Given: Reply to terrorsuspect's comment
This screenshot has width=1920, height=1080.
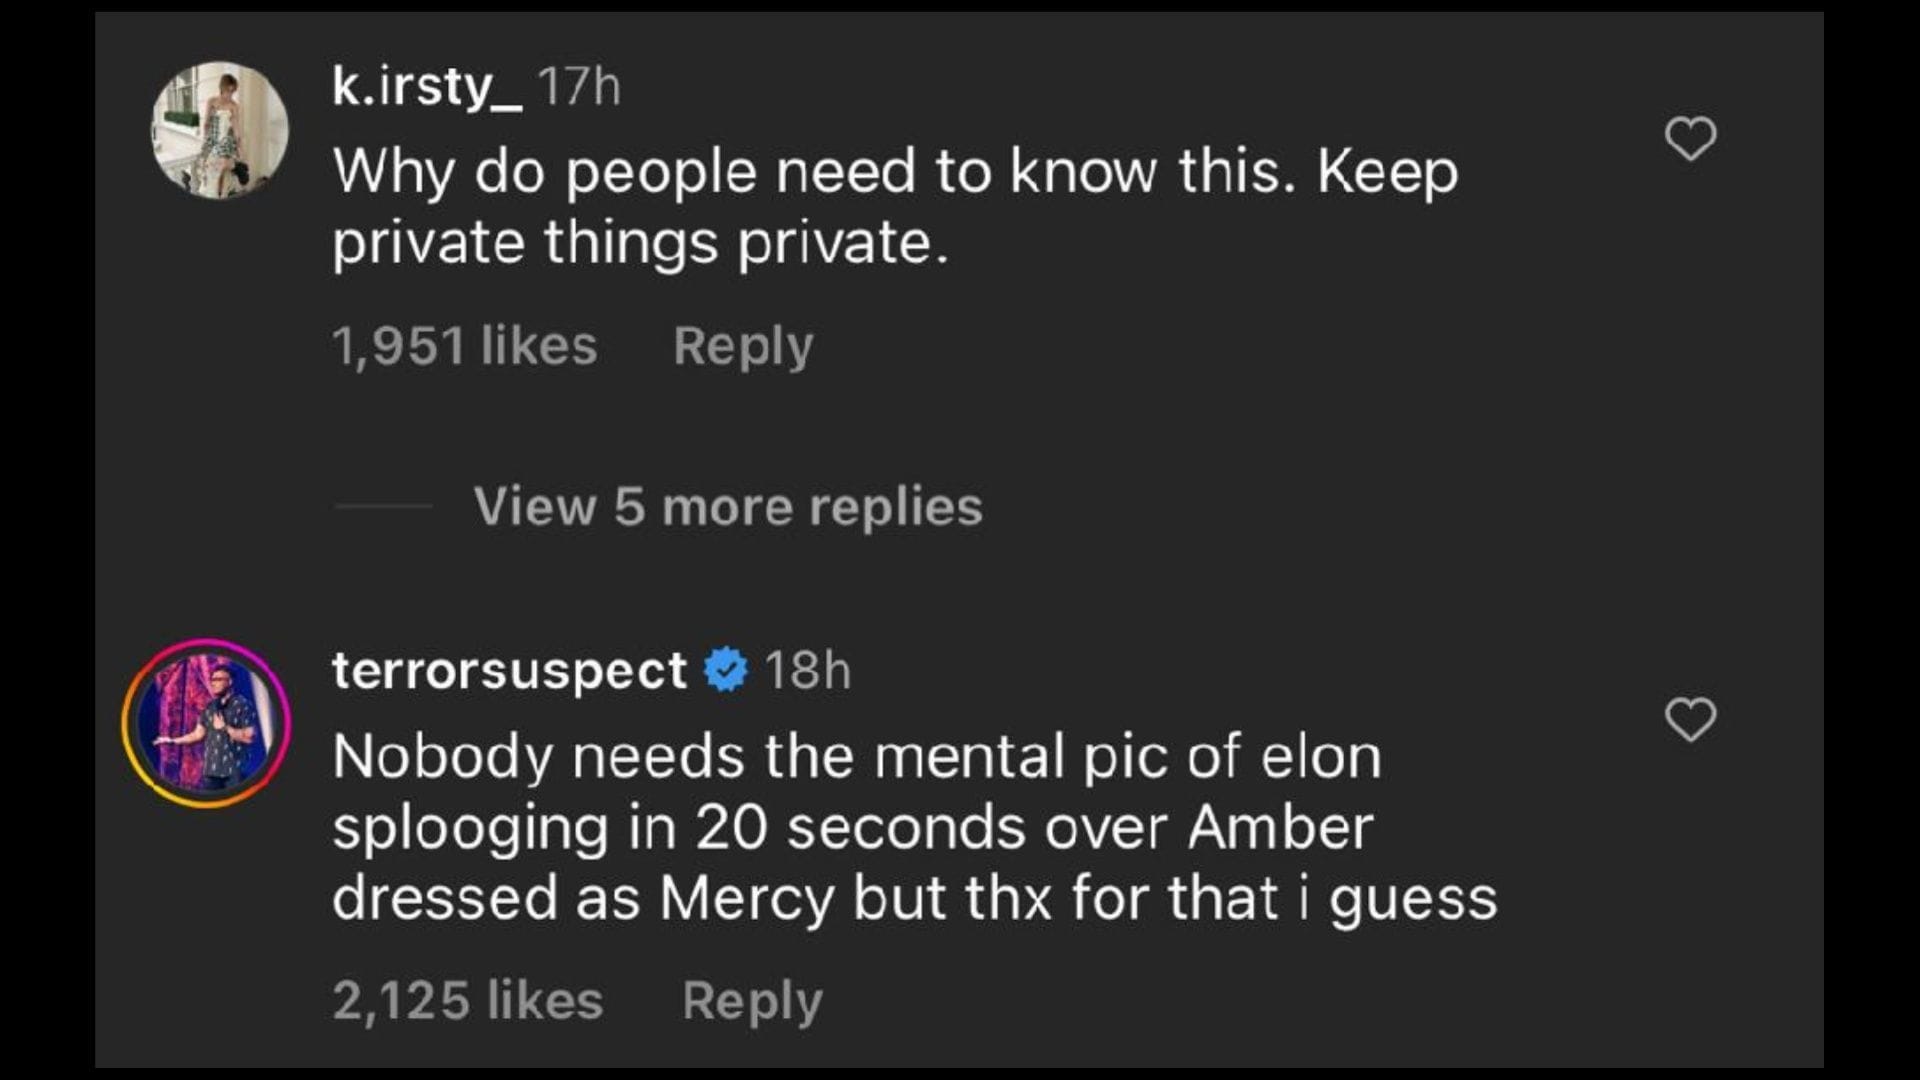Looking at the screenshot, I should click(x=750, y=998).
